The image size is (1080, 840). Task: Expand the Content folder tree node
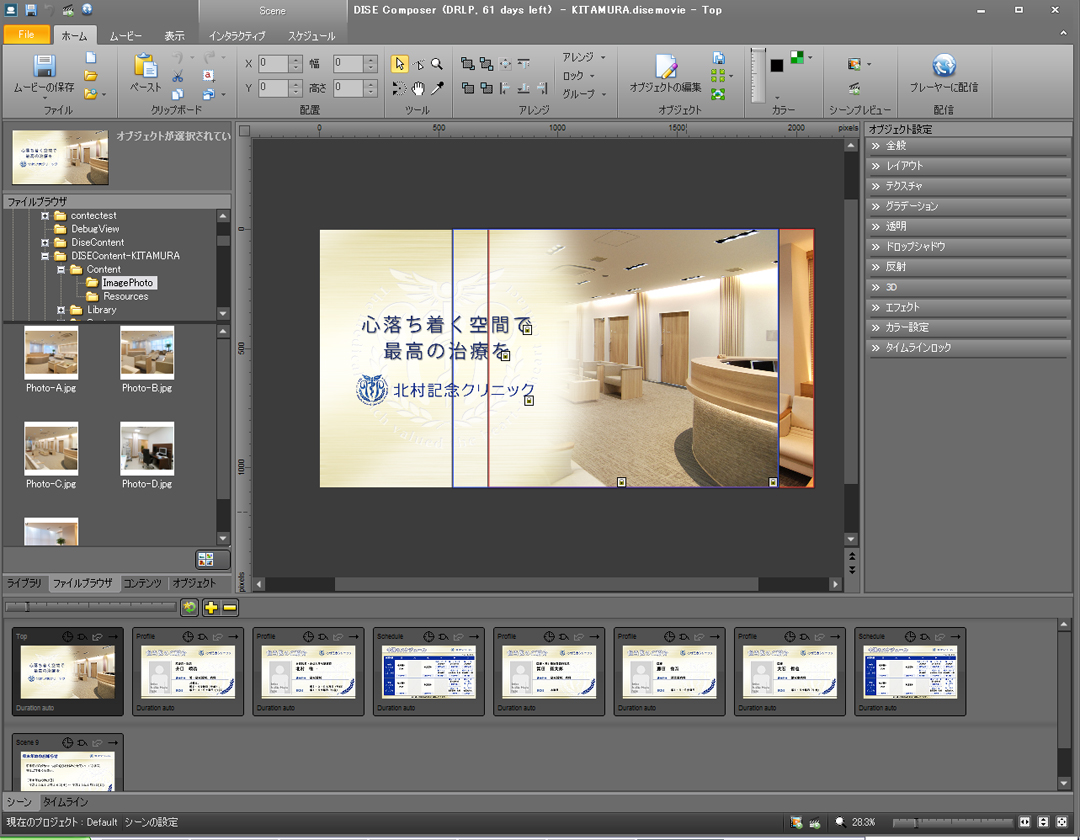coord(62,269)
